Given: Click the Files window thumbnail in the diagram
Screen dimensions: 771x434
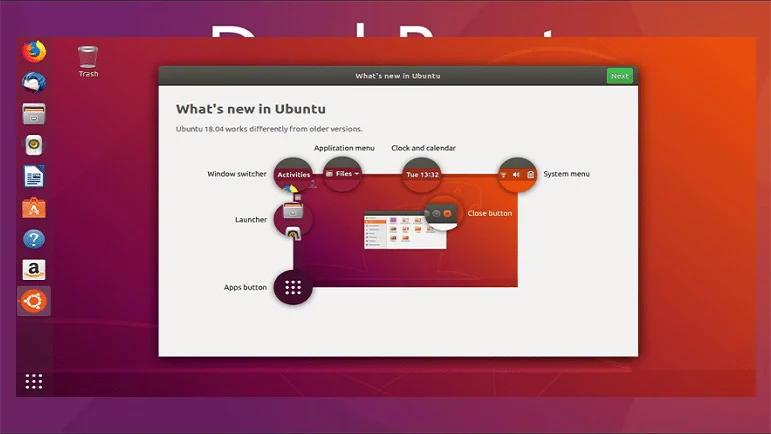Looking at the screenshot, I should click(405, 232).
